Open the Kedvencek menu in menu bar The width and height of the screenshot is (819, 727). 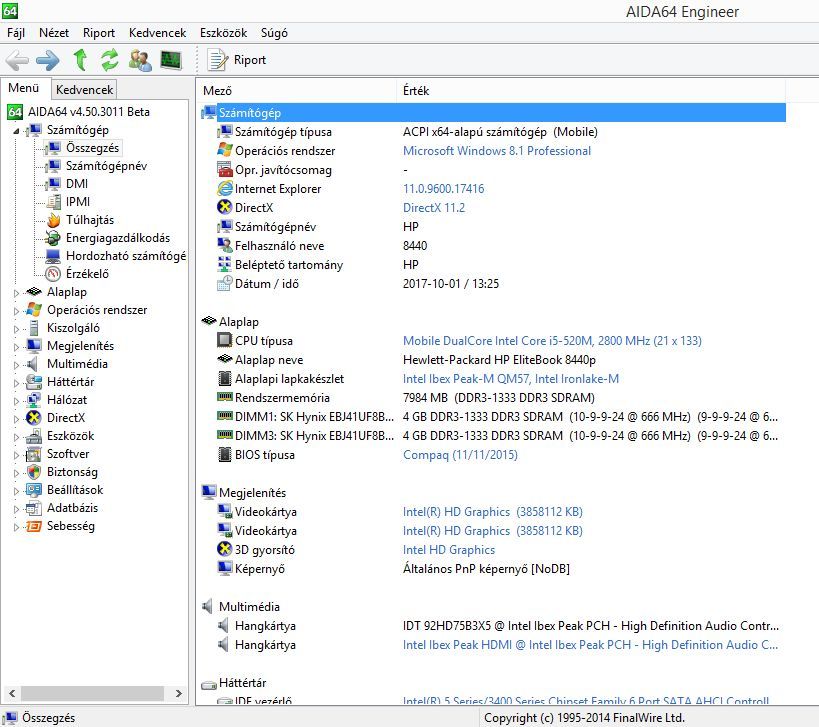click(x=157, y=33)
